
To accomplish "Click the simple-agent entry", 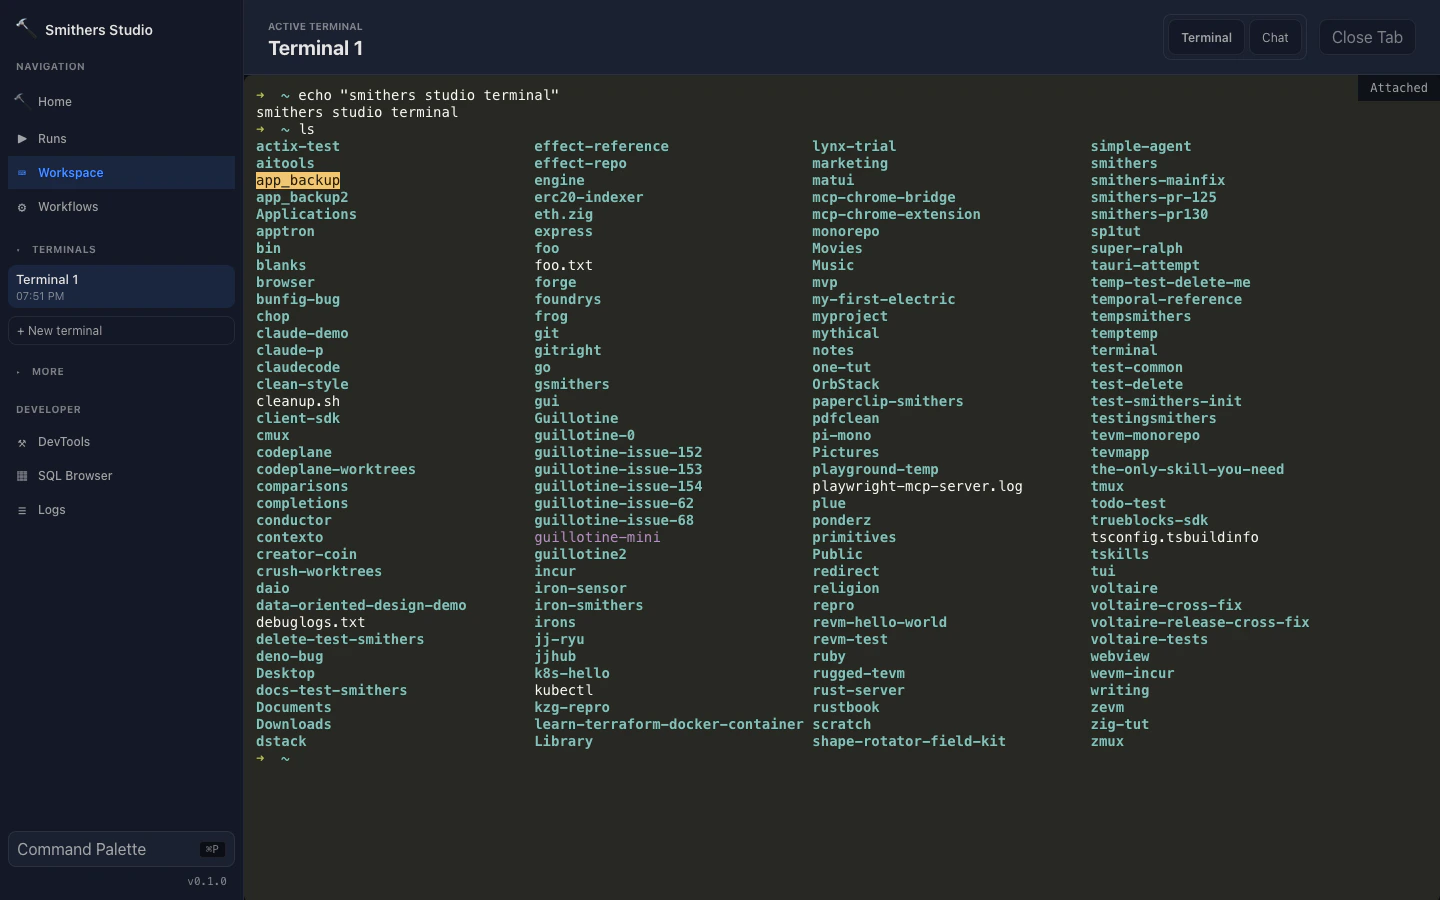I will [x=1140, y=146].
